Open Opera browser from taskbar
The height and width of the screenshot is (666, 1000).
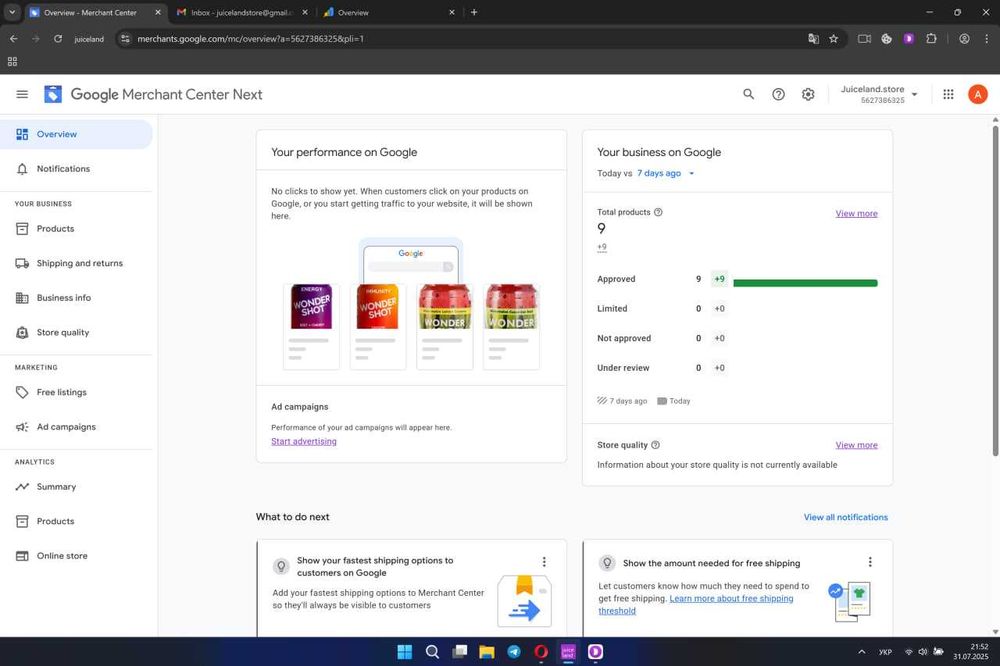tap(541, 652)
